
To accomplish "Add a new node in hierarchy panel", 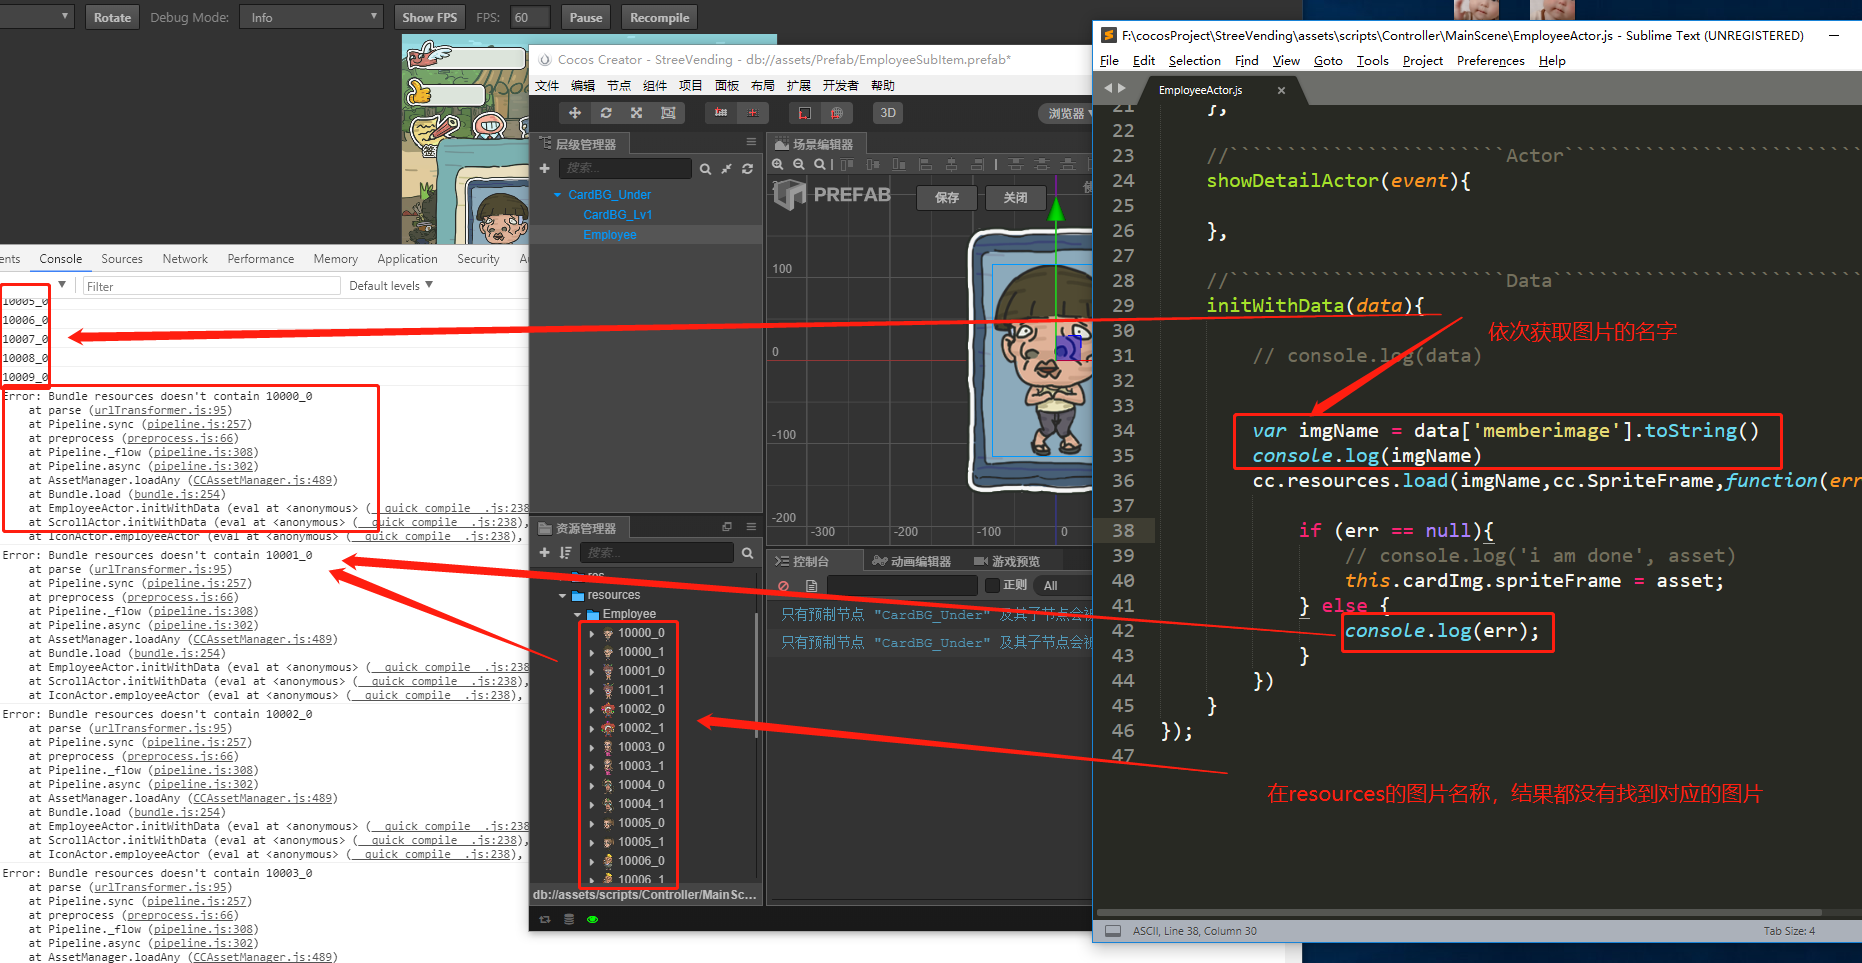I will click(545, 168).
